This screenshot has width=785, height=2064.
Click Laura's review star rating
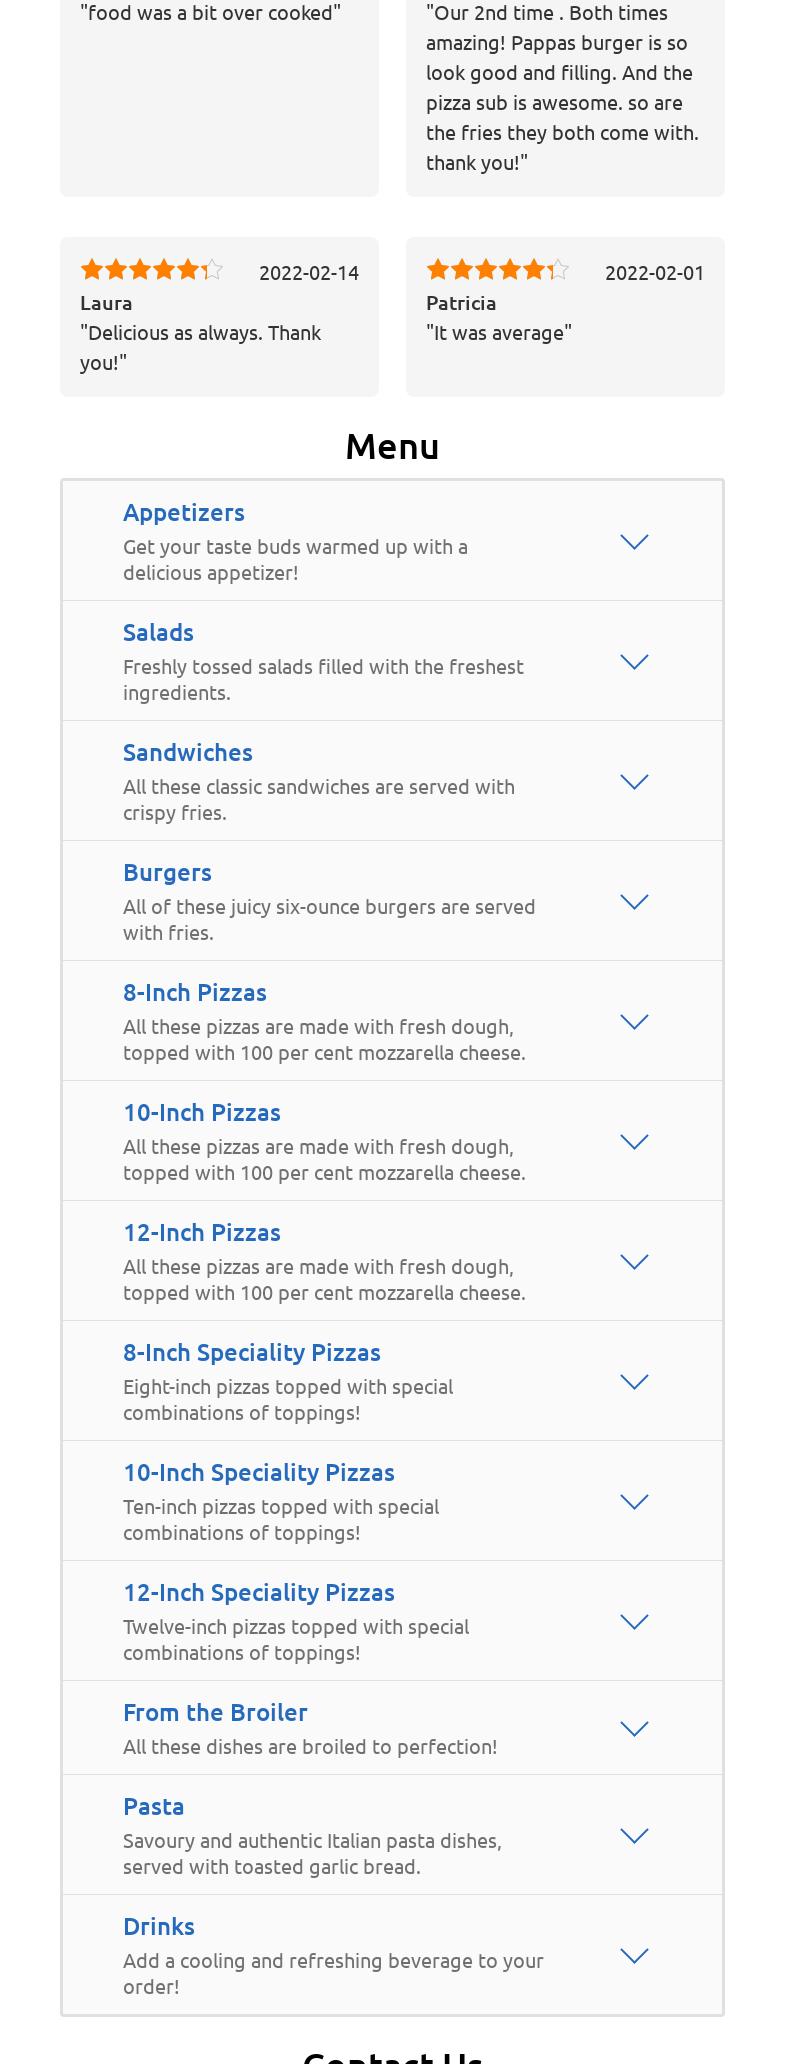(151, 270)
